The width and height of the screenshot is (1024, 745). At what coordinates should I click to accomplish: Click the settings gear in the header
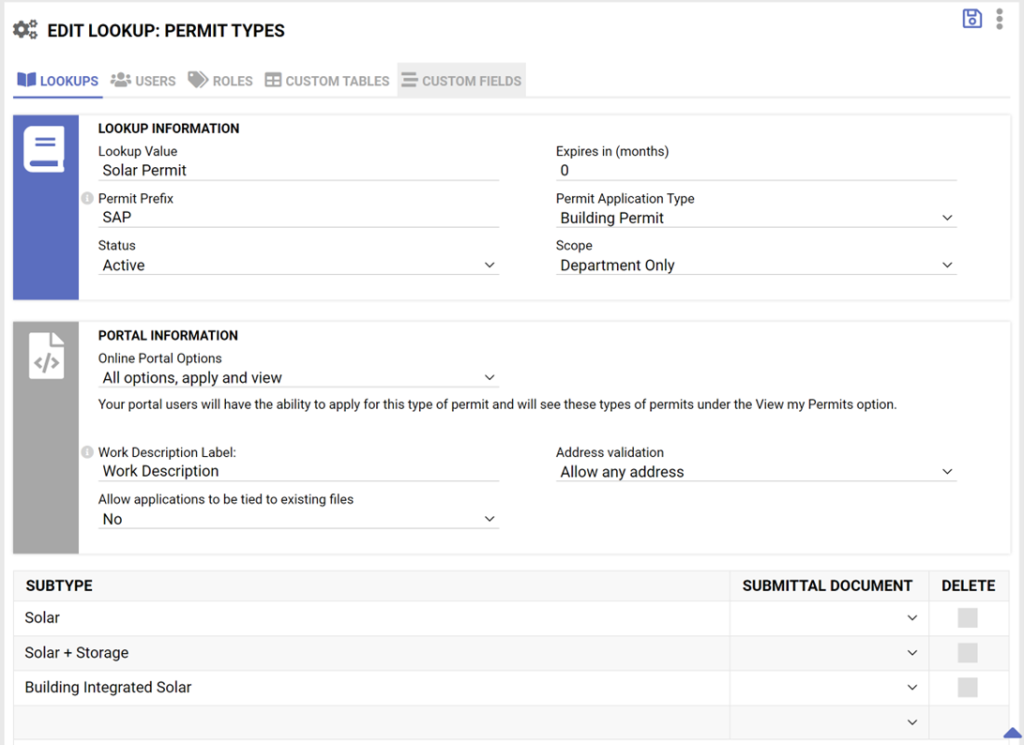(x=24, y=30)
